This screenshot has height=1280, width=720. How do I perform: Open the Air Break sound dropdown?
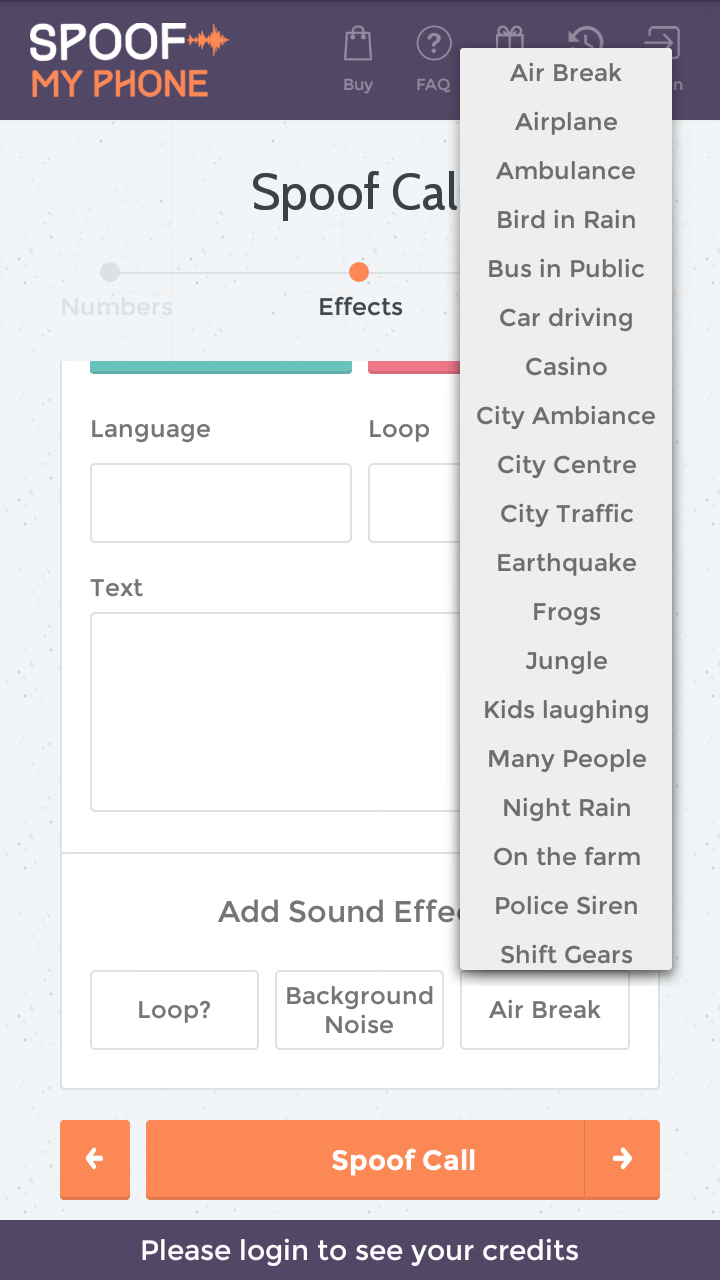click(x=544, y=1010)
